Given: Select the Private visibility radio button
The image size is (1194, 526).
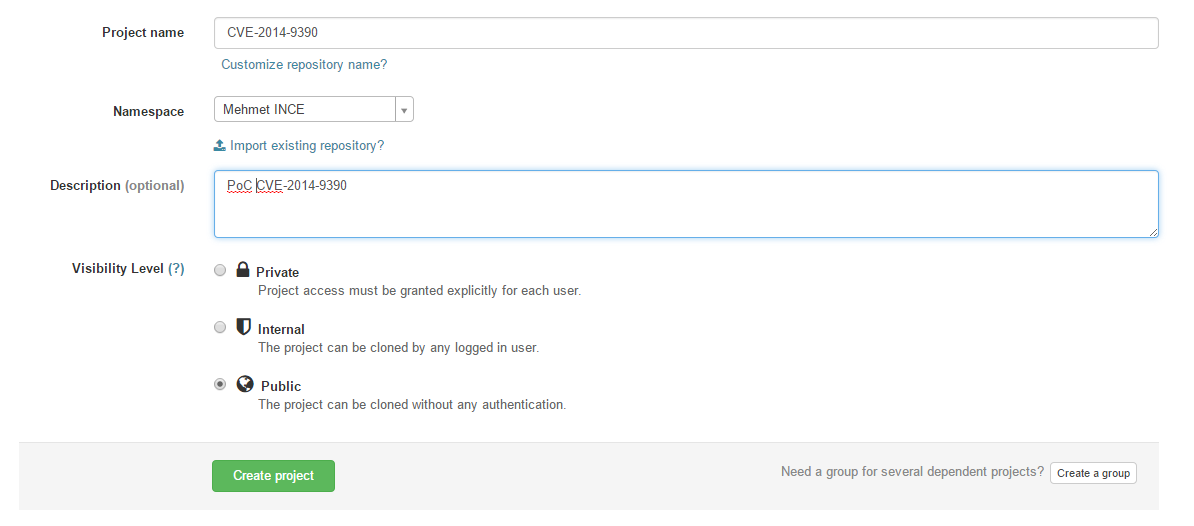Looking at the screenshot, I should (x=220, y=270).
